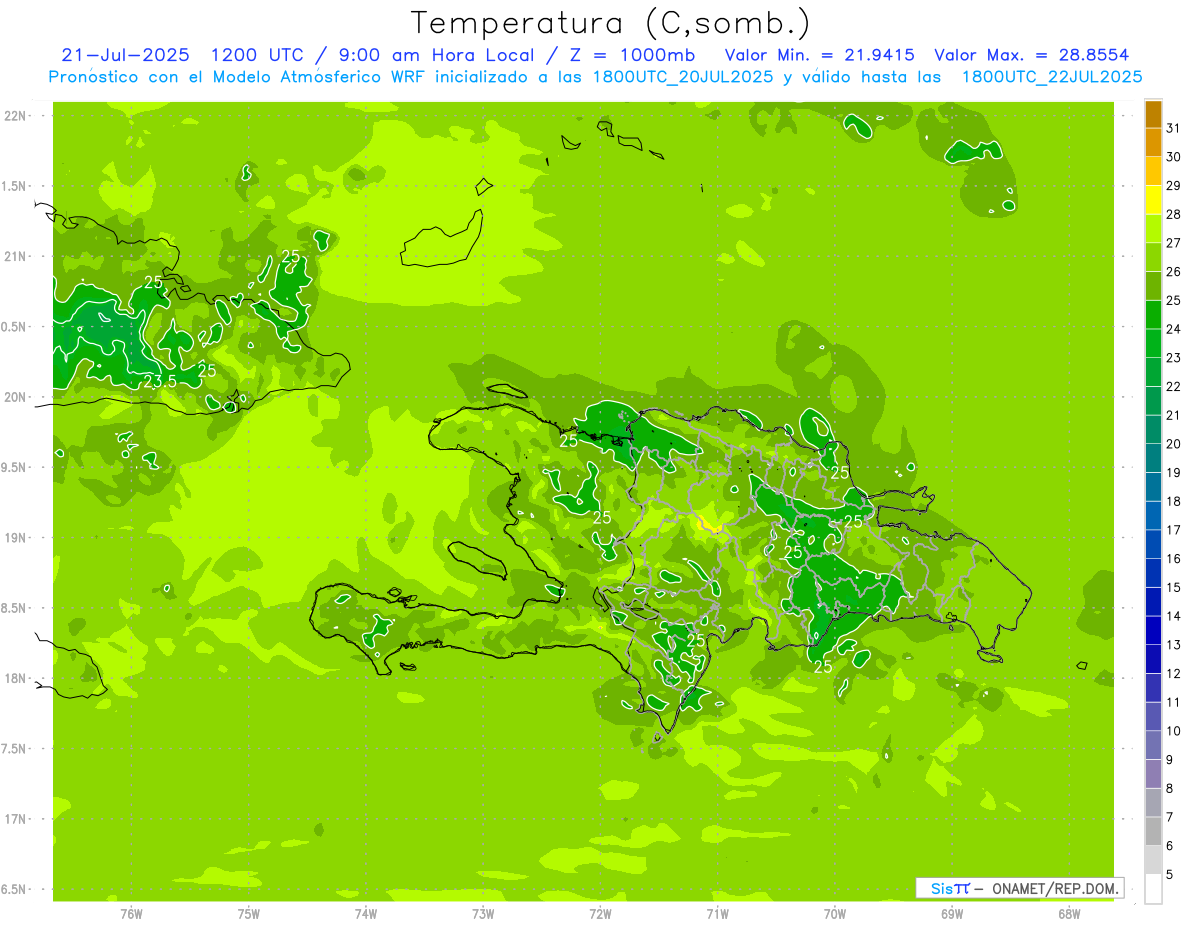This screenshot has height=927, width=1200.
Task: Click the "75W" longitude axis label
Action: 249,914
